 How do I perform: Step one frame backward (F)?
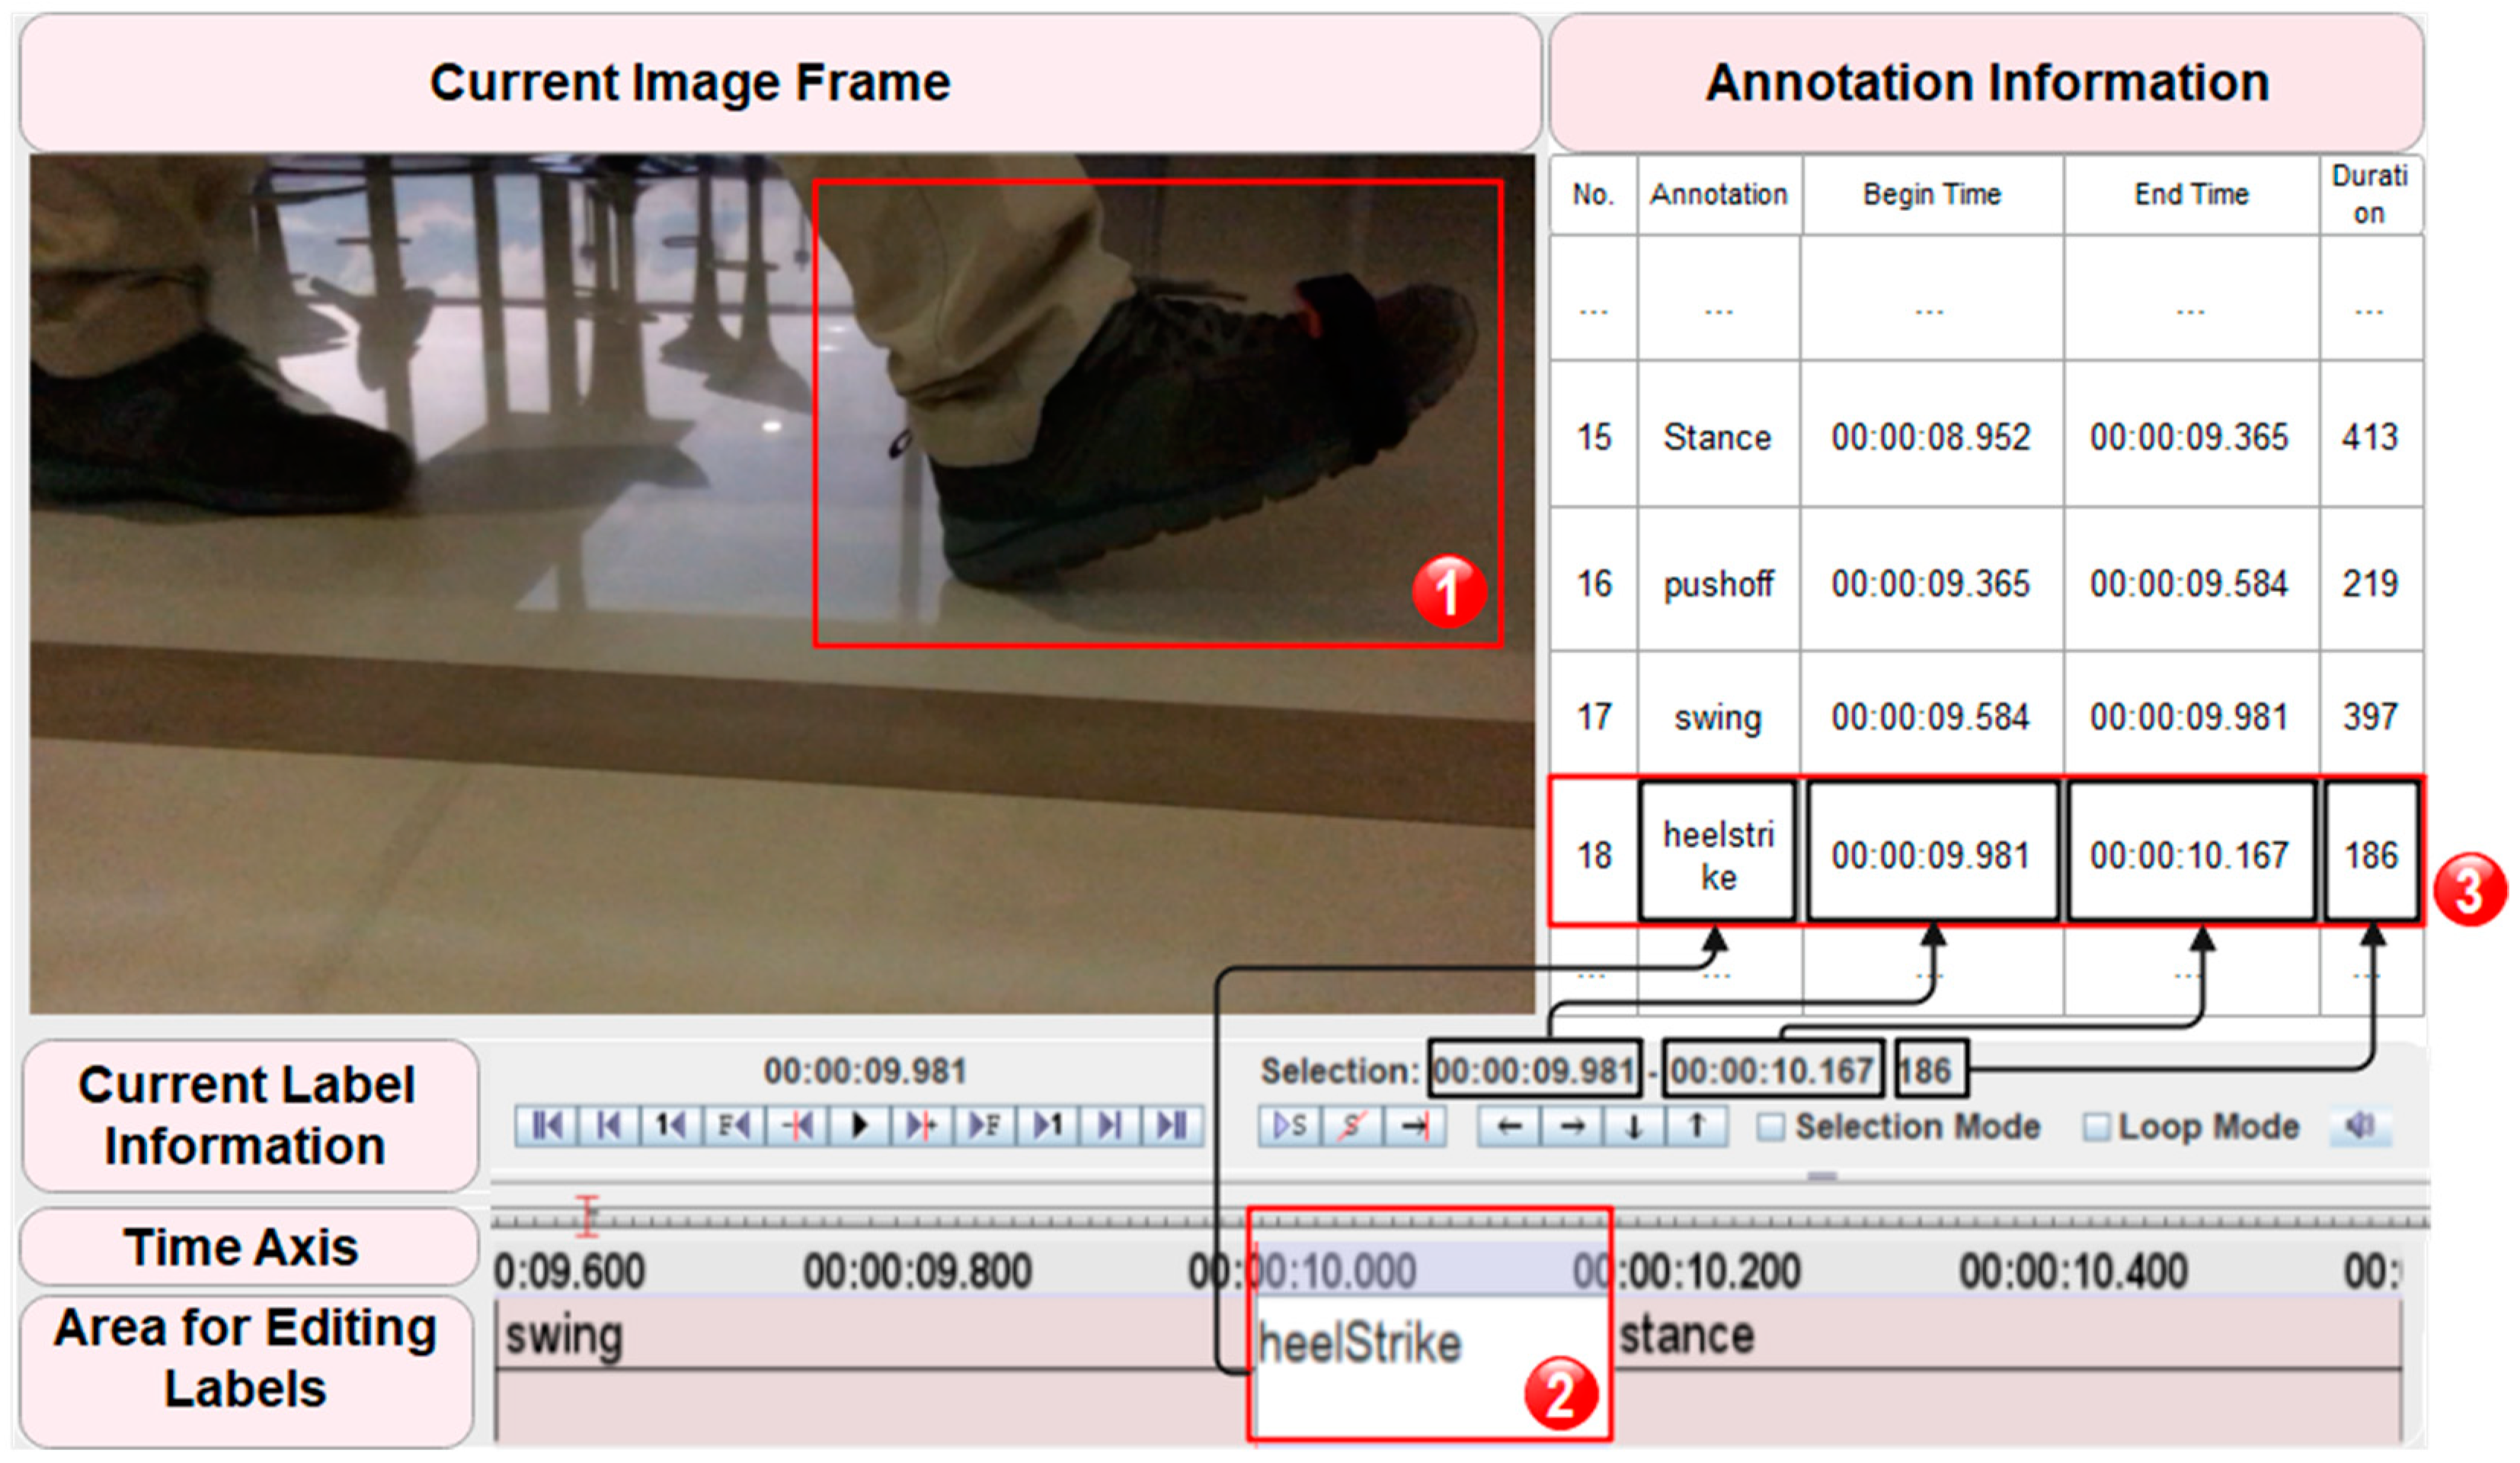point(733,1127)
